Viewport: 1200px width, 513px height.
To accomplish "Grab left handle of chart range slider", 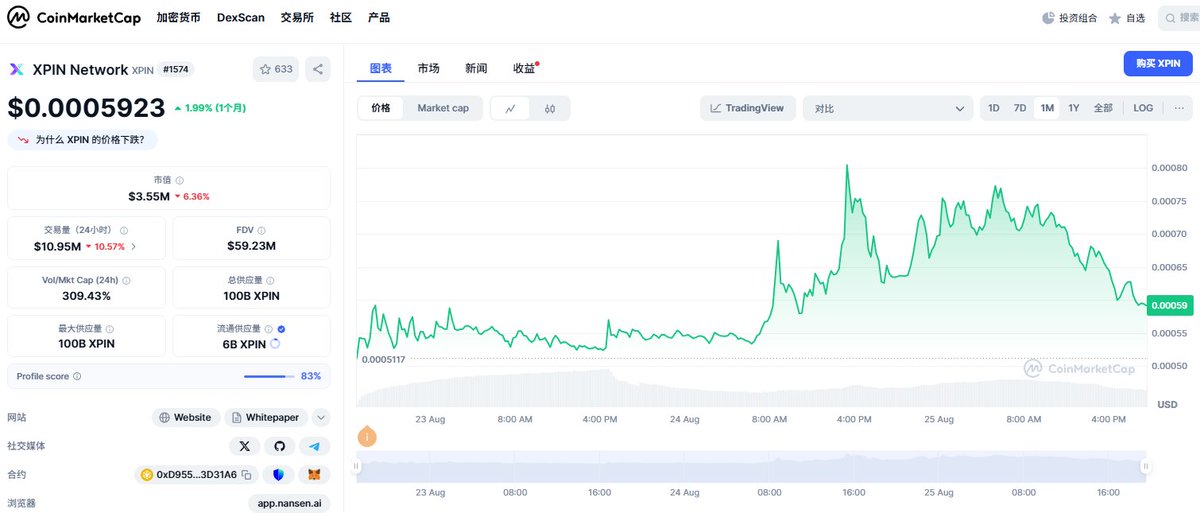I will (x=355, y=466).
